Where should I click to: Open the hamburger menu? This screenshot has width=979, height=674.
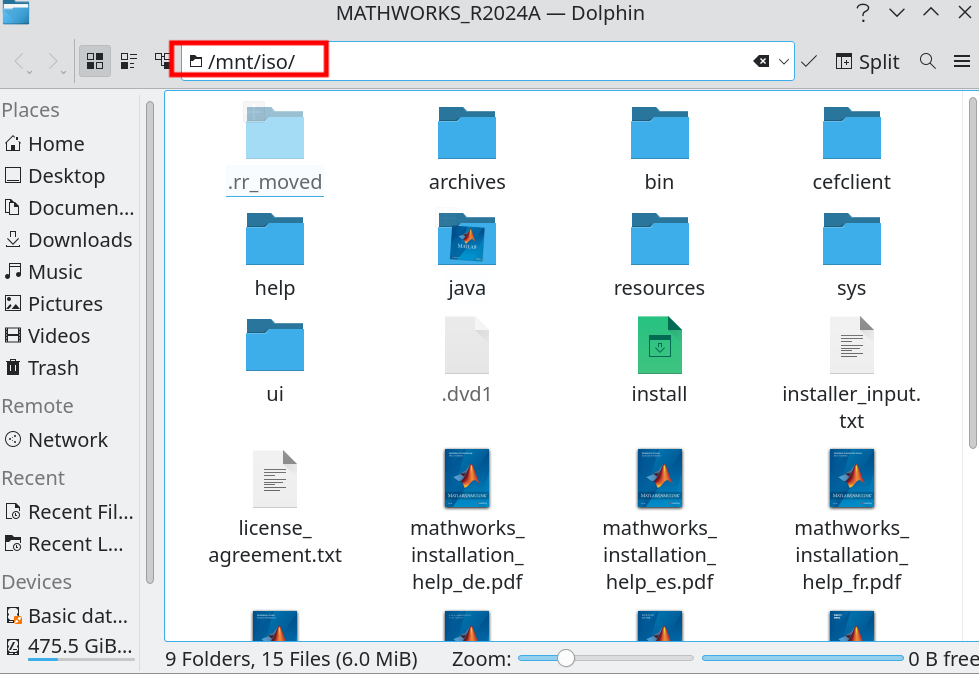pos(962,61)
